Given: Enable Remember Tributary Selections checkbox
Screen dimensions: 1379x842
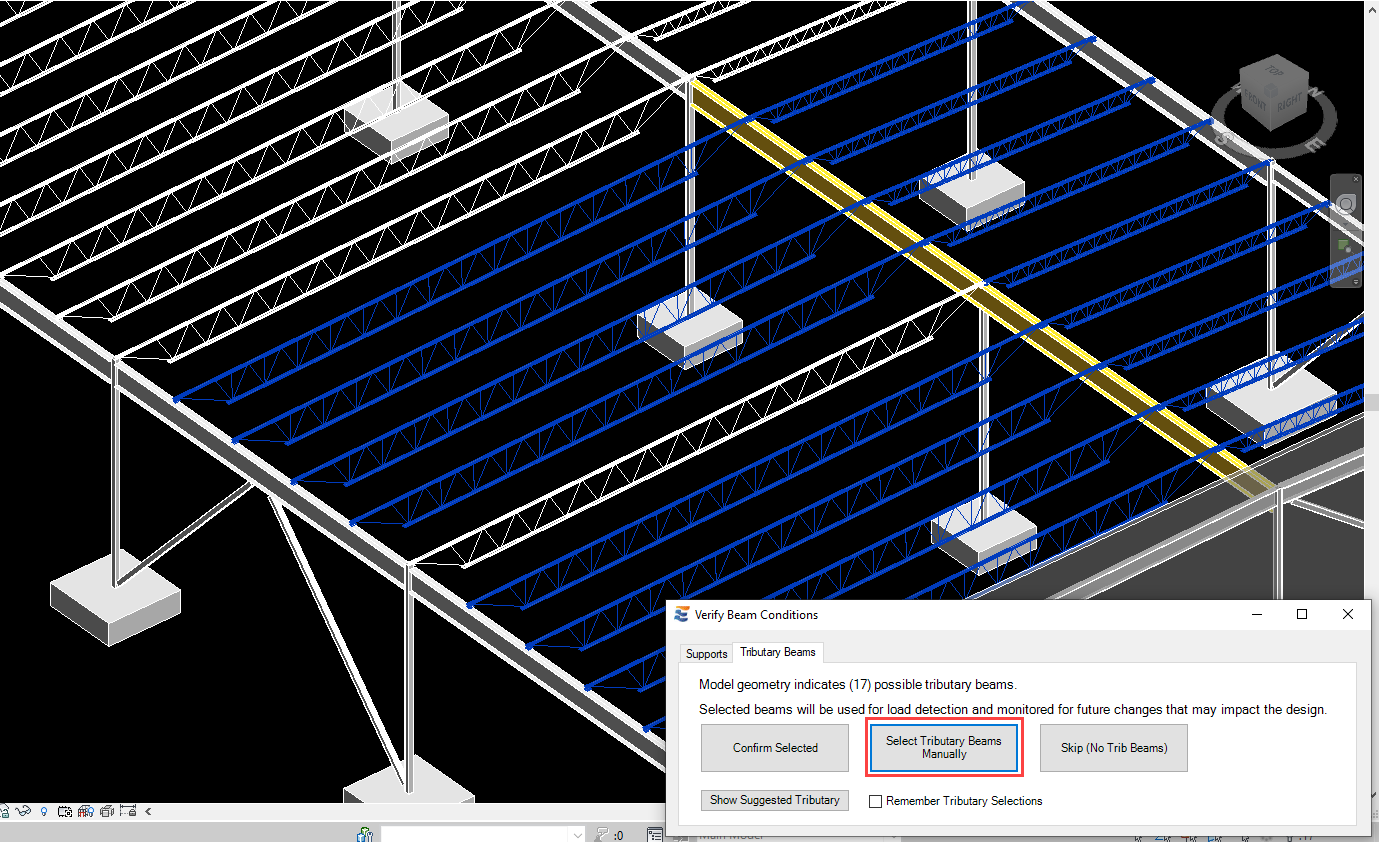Looking at the screenshot, I should [x=875, y=801].
